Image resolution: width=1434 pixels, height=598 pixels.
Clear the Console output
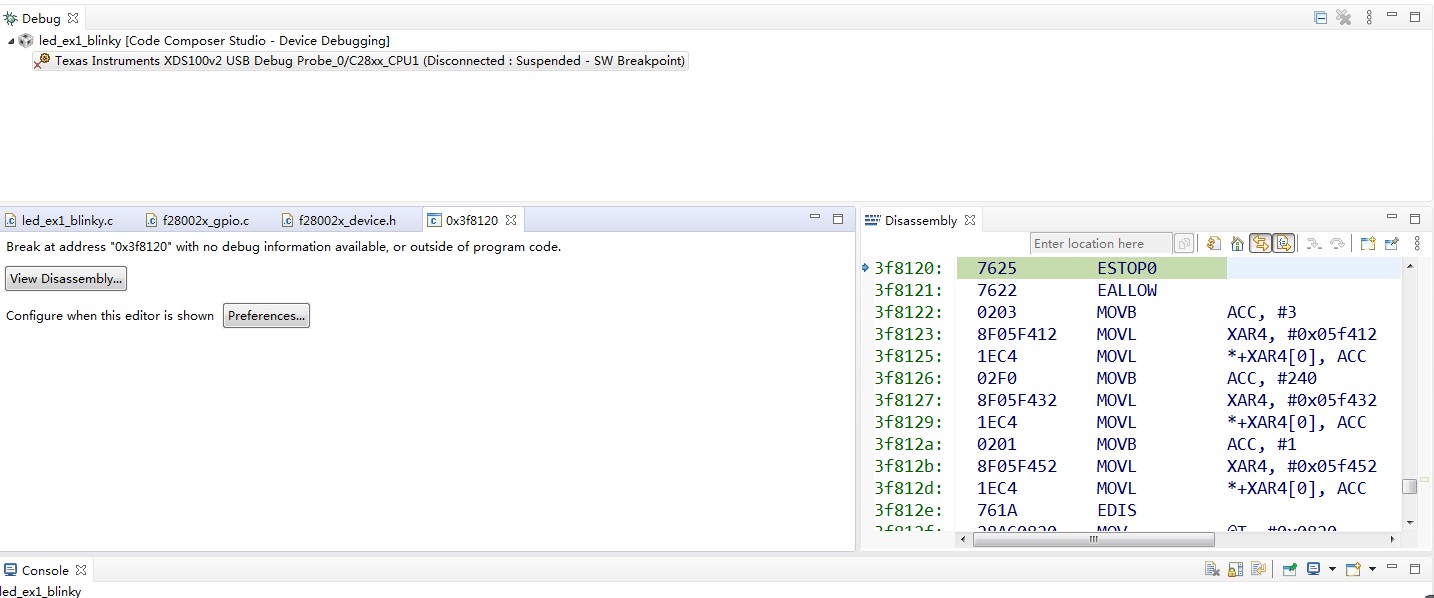point(1212,570)
